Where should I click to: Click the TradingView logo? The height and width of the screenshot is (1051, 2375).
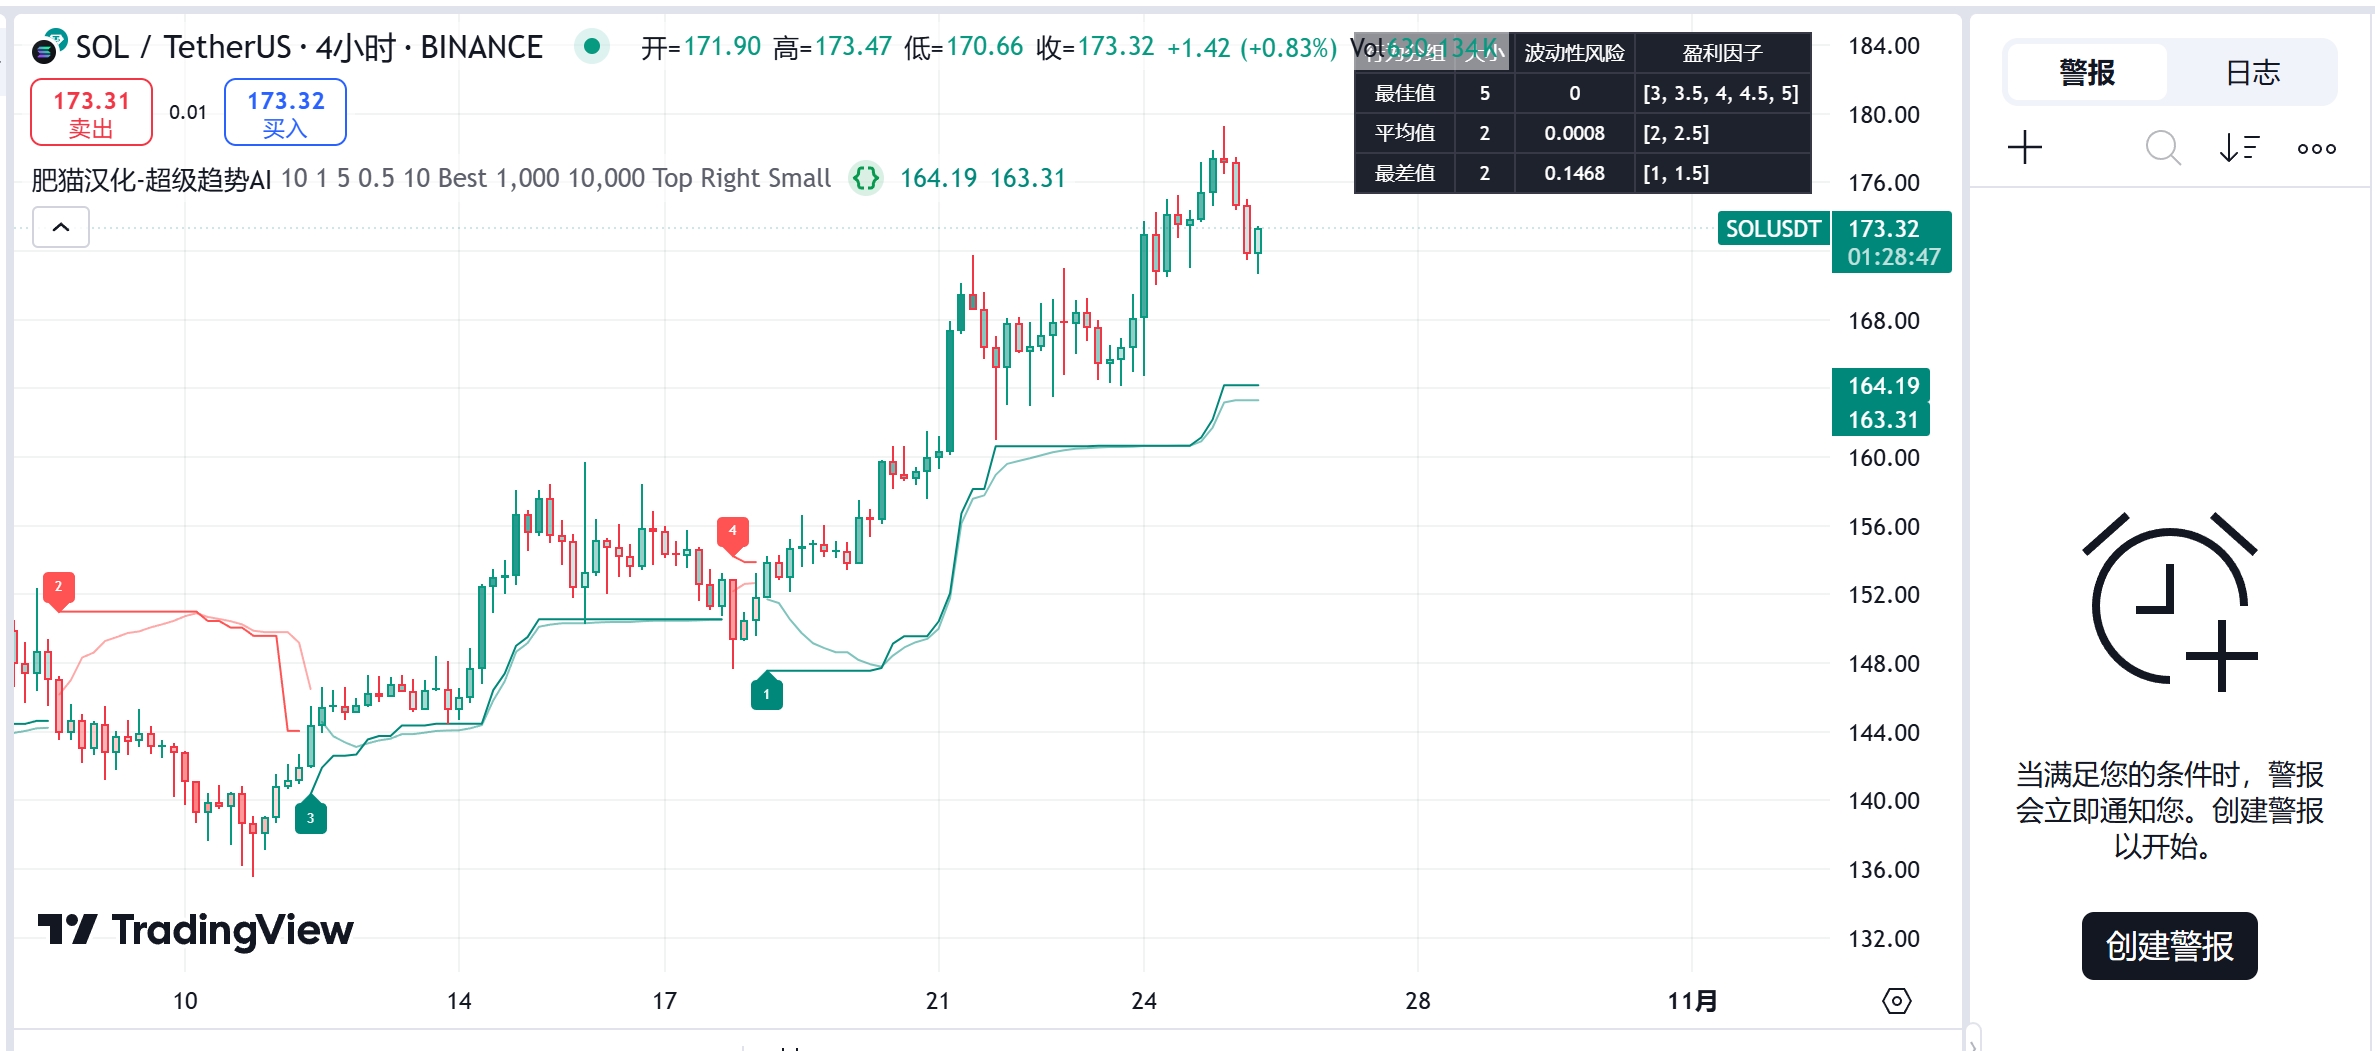click(195, 930)
